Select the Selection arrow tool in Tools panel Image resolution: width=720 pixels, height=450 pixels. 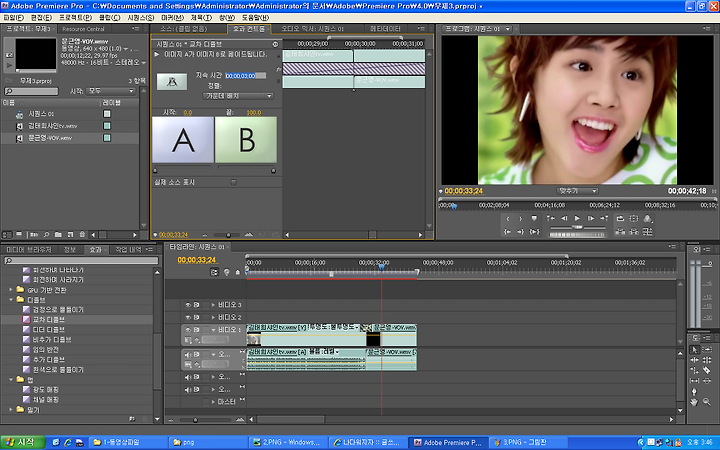click(694, 350)
